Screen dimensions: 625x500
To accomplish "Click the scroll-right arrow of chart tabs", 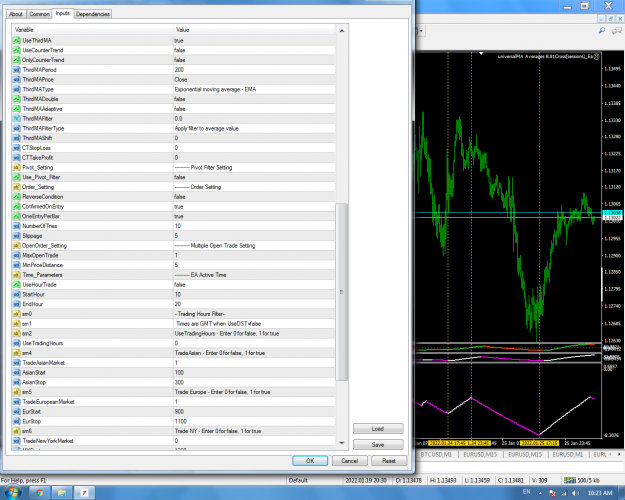I will (619, 454).
